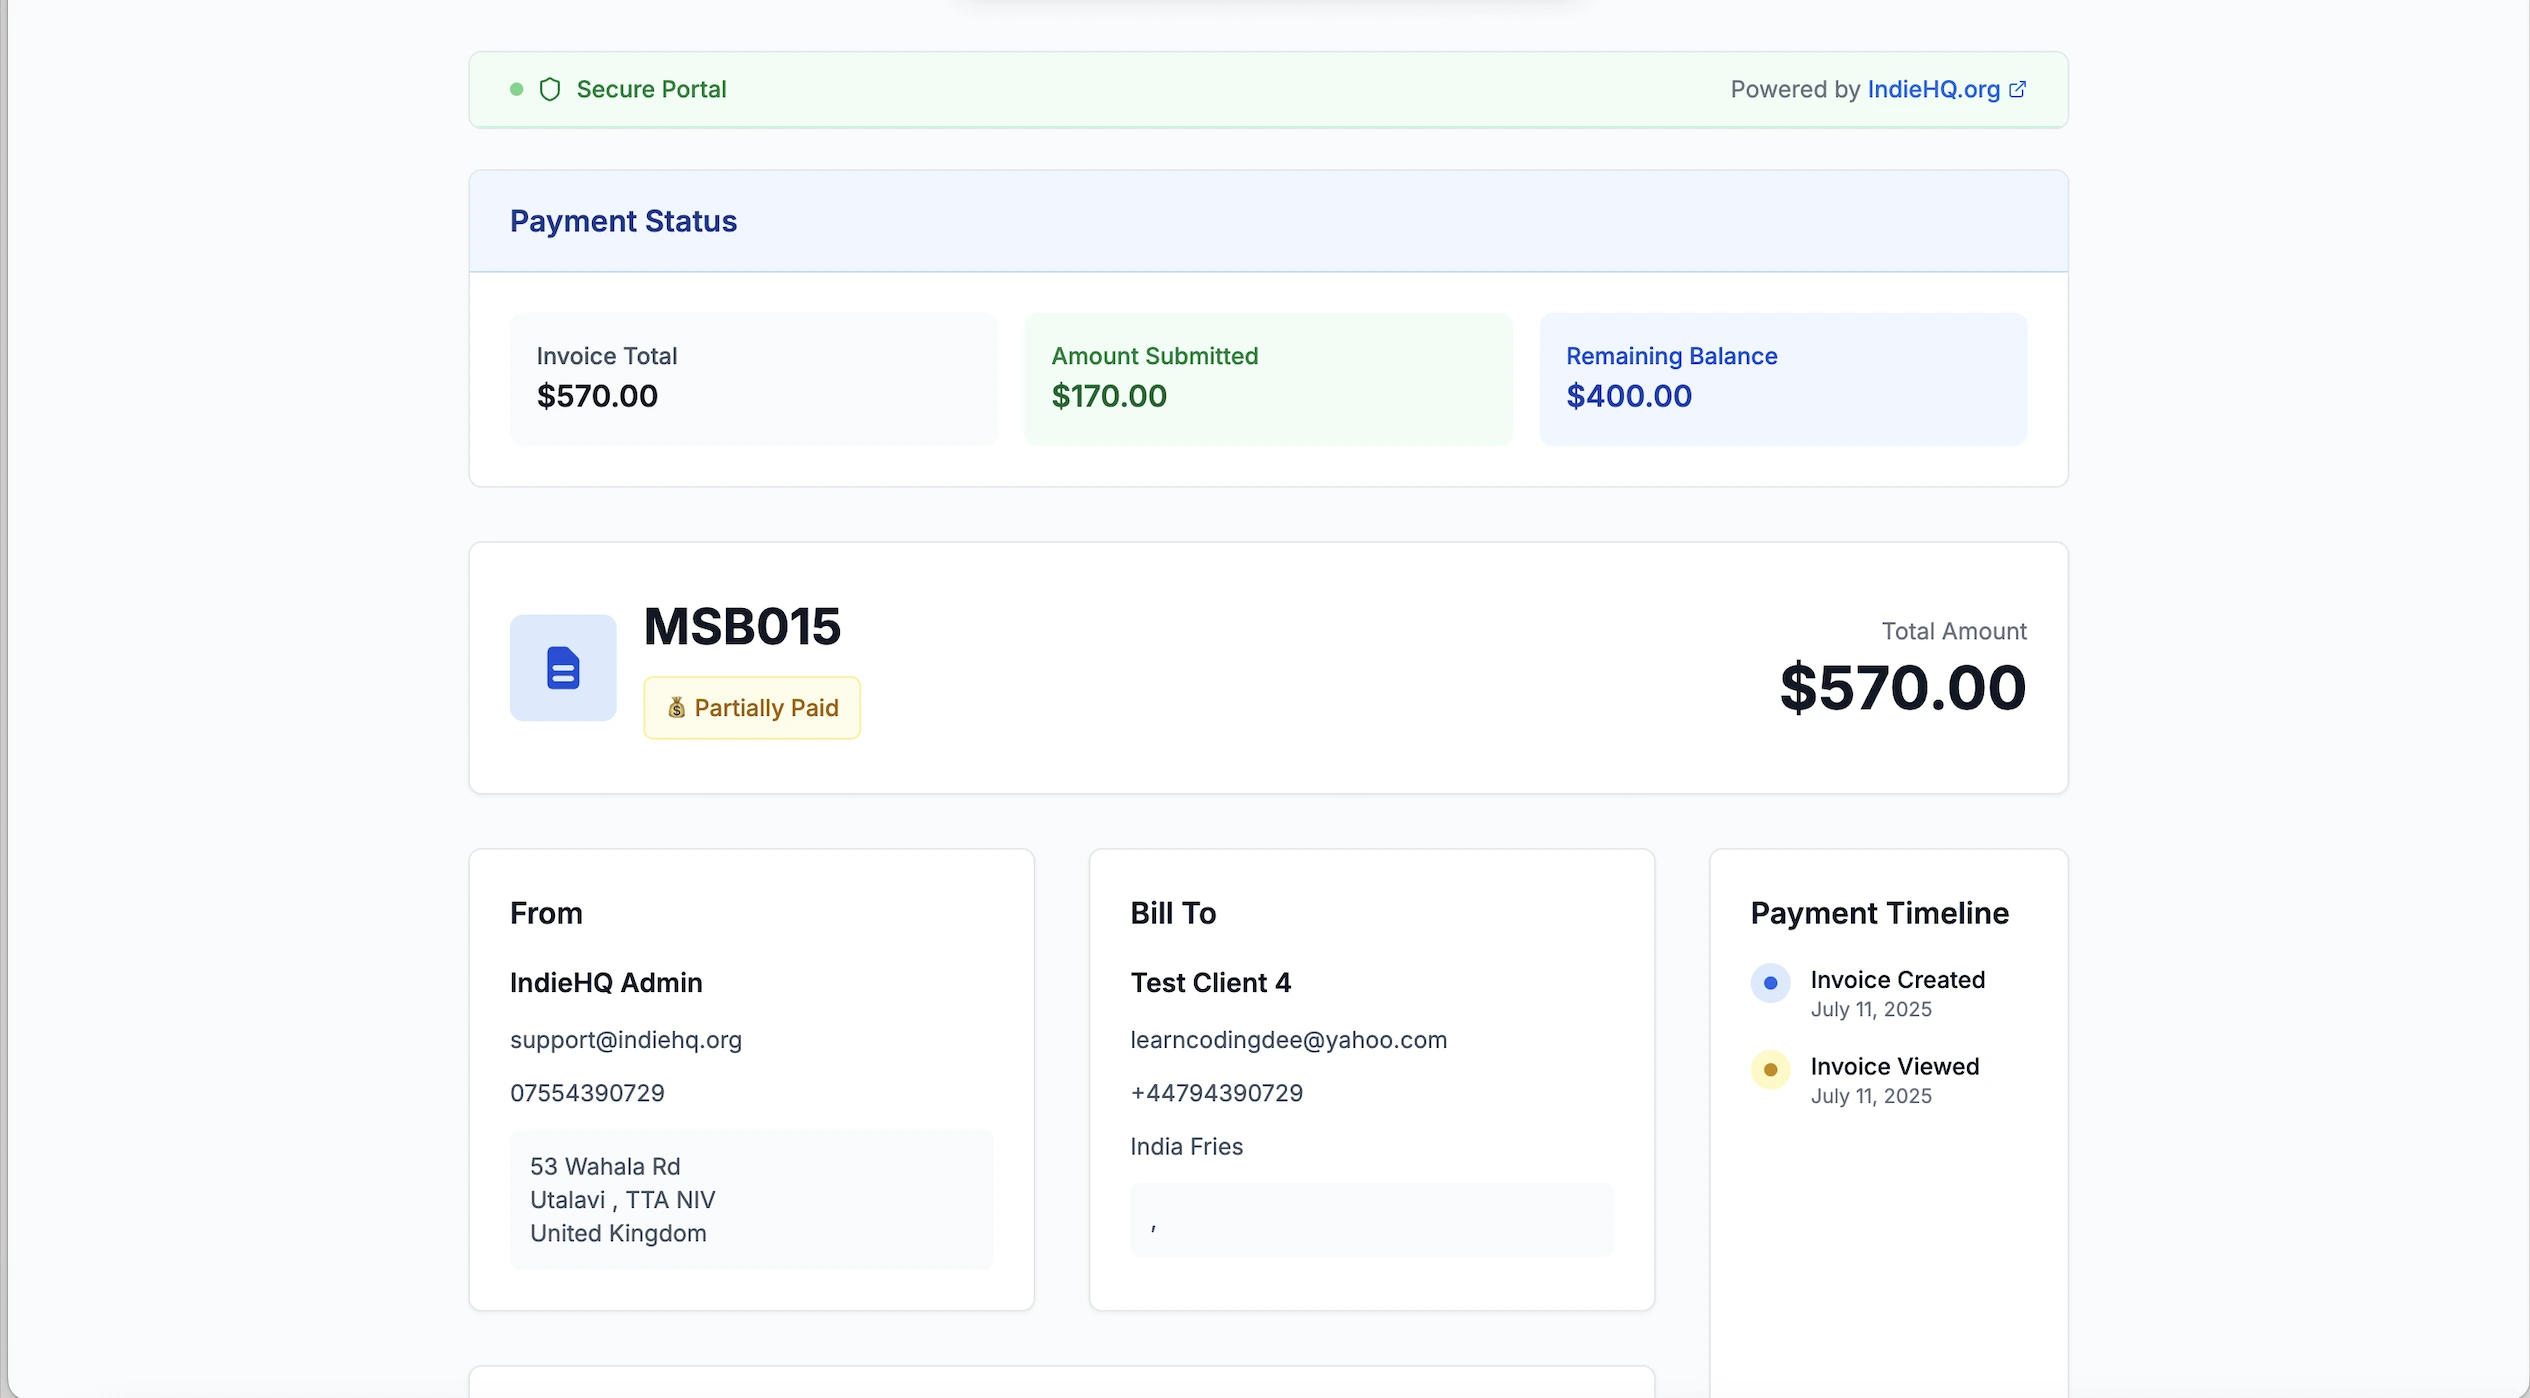Click the Remaining Balance $400.00 value

pos(1629,396)
